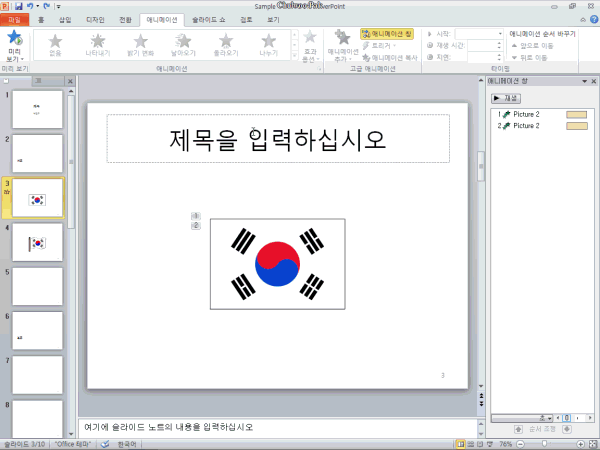Switch to the Design (디자인) tab

click(x=95, y=20)
